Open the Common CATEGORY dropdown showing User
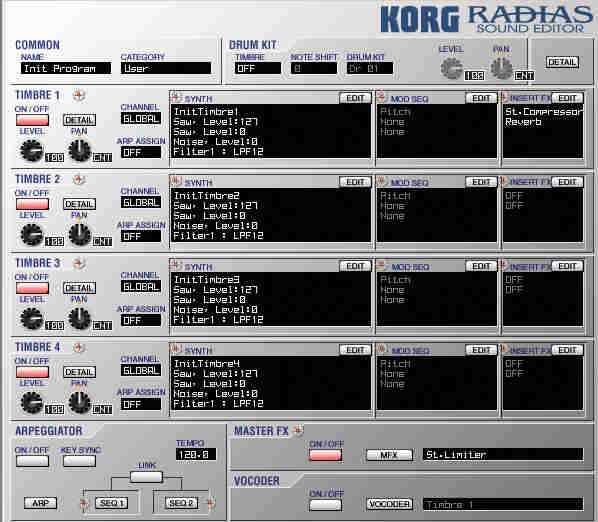Screen dimensions: 598x522 click(x=166, y=68)
